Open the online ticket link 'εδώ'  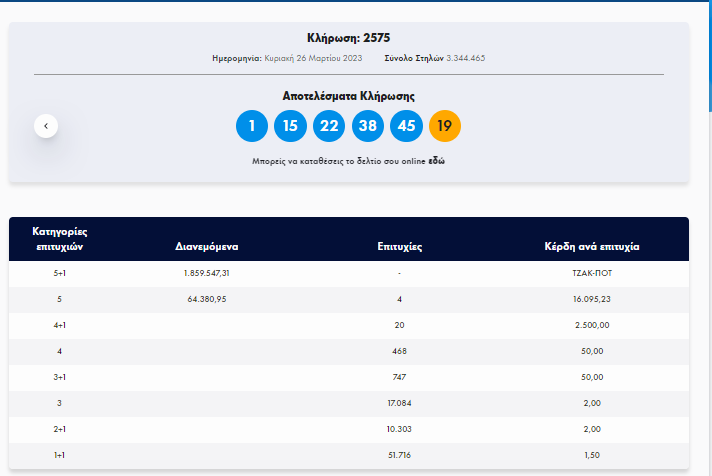click(x=437, y=160)
